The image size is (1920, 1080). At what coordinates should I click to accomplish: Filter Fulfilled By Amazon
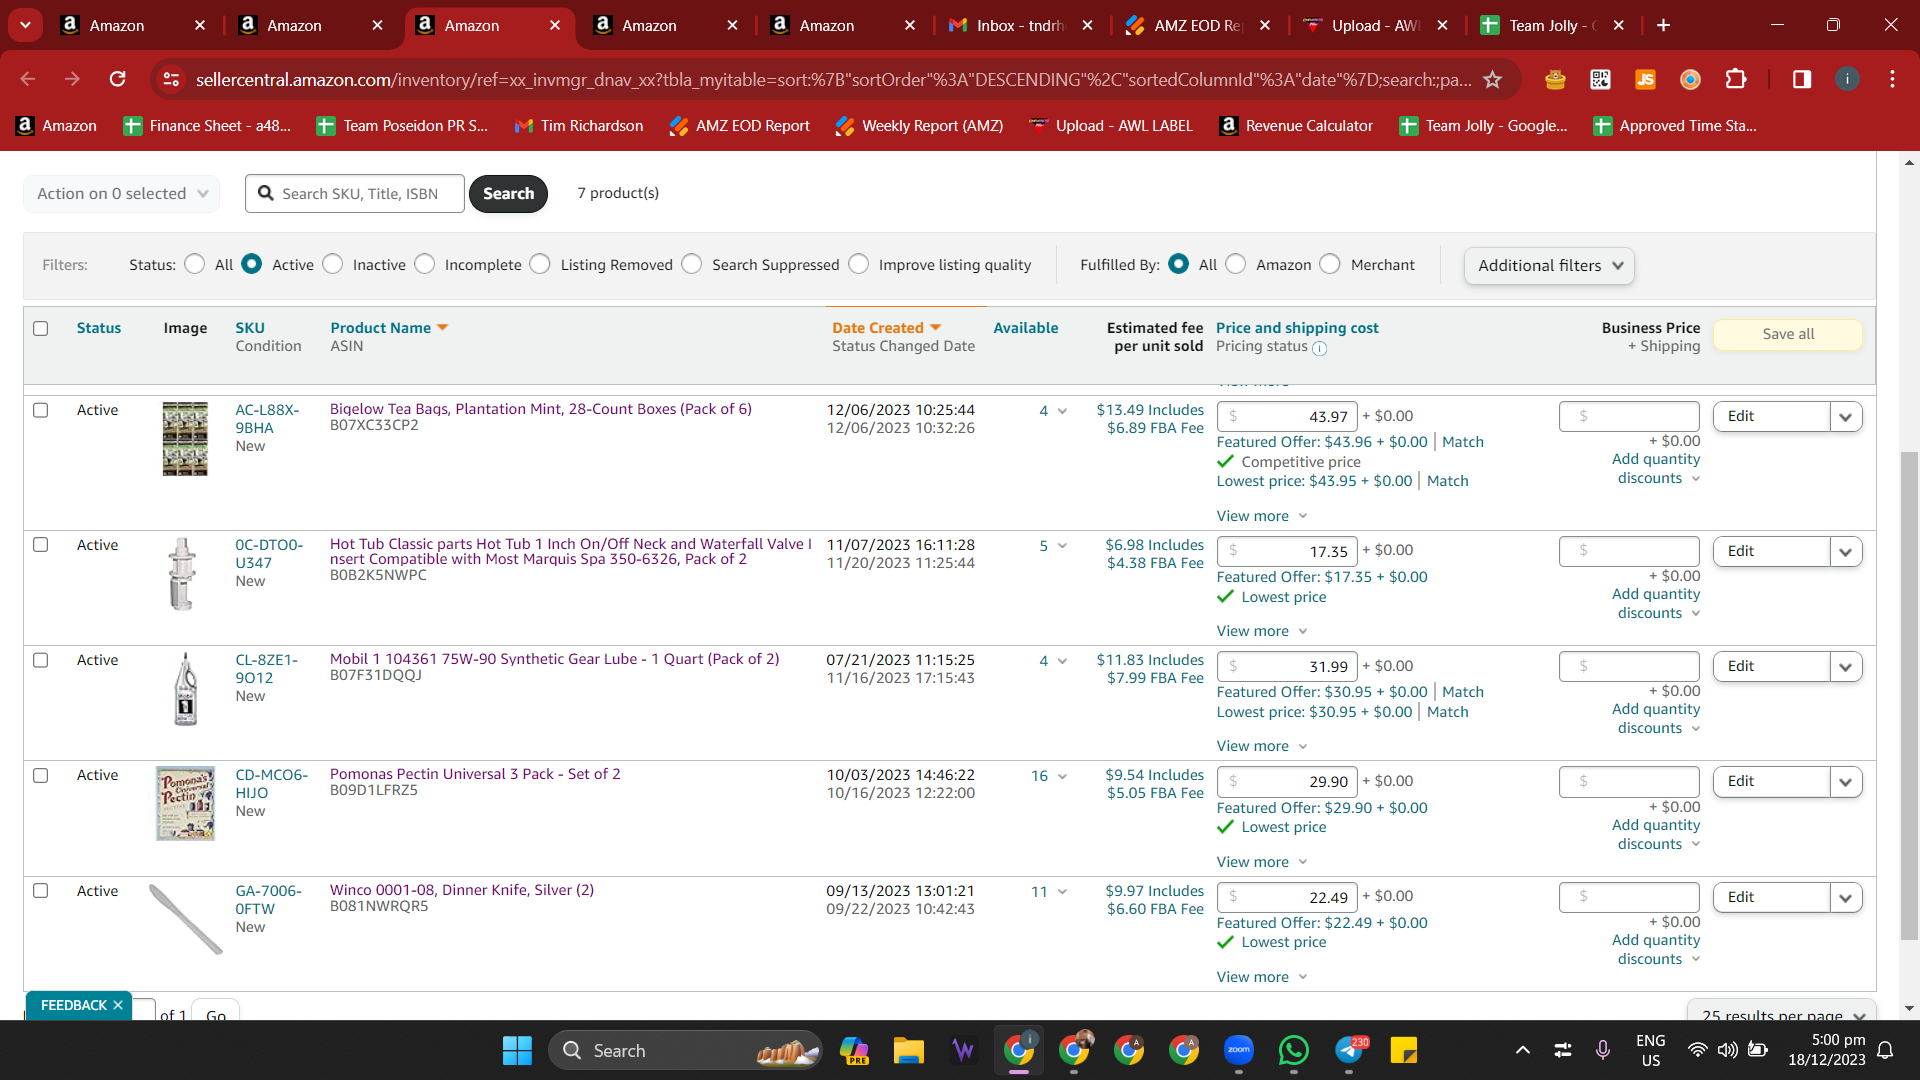tap(1236, 264)
